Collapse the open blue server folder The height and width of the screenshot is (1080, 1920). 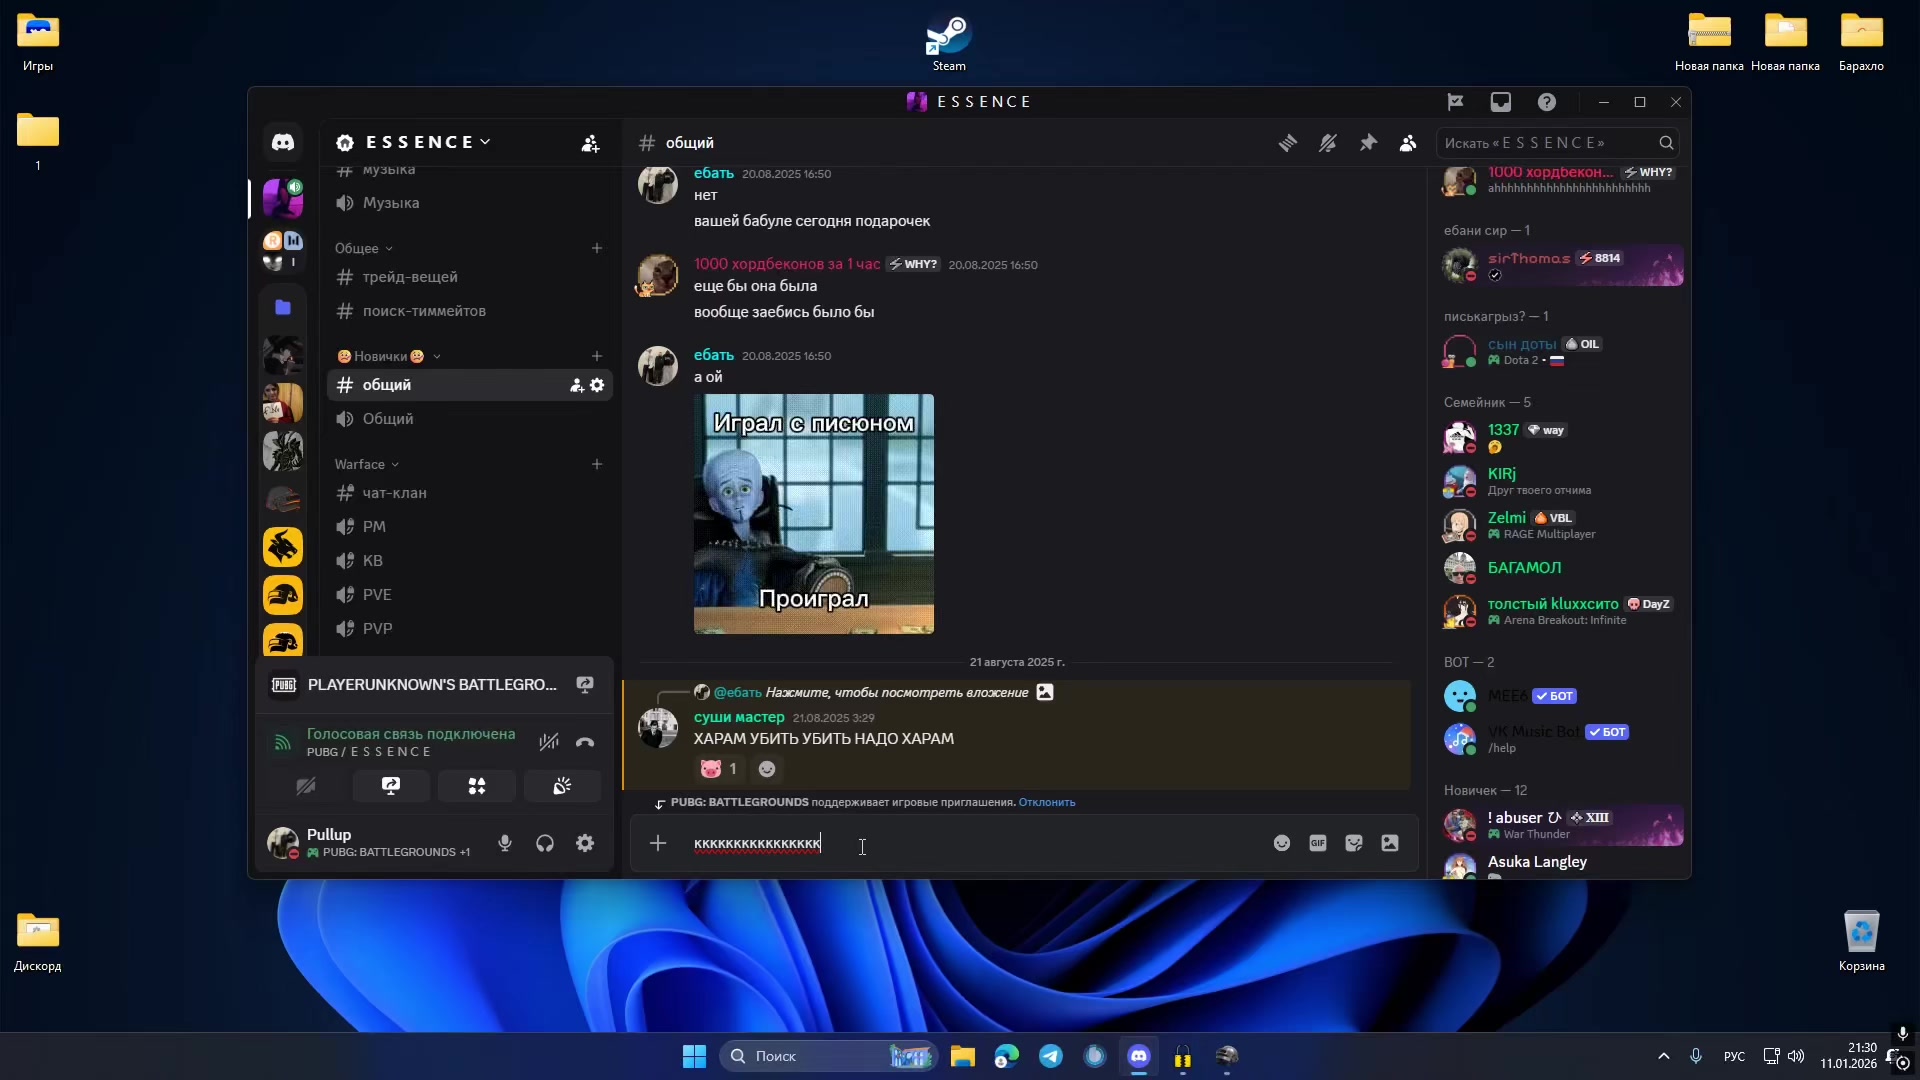pos(283,307)
